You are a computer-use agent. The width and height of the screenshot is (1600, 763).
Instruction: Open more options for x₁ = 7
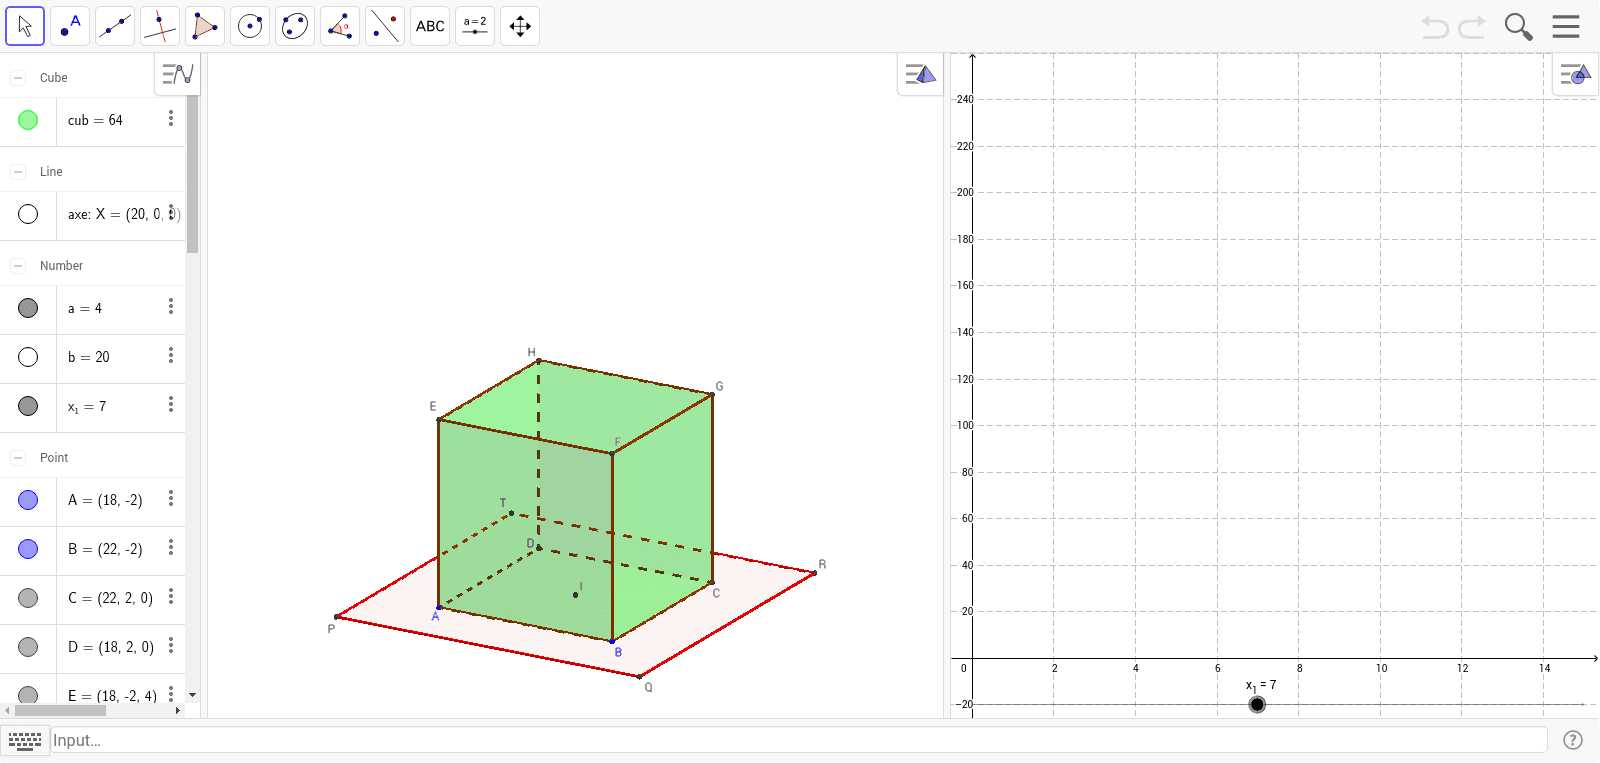[x=171, y=404]
